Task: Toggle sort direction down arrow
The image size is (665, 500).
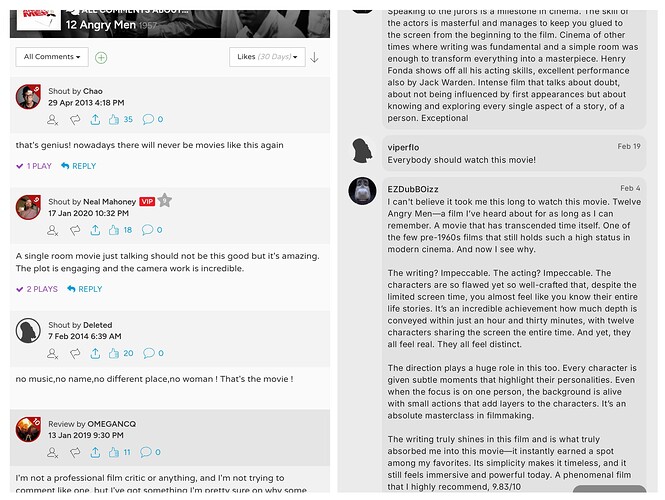Action: [x=314, y=57]
